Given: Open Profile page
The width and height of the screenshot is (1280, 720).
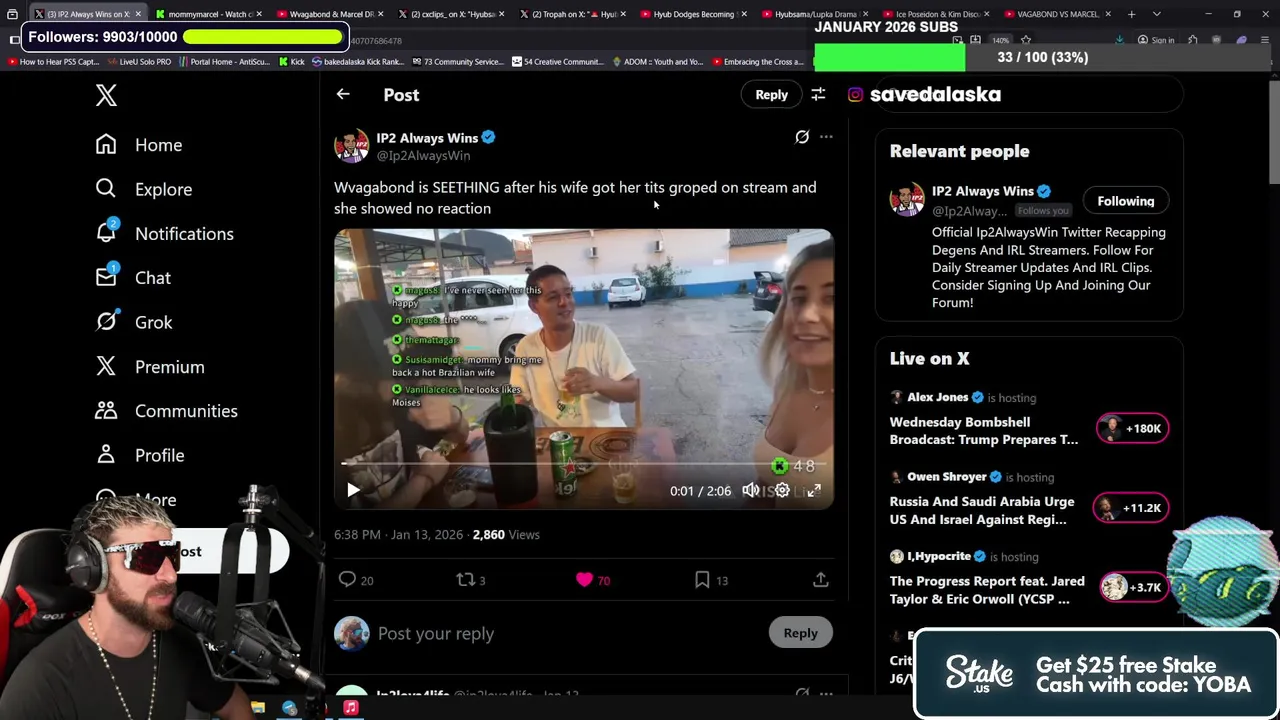Looking at the screenshot, I should pyautogui.click(x=140, y=455).
